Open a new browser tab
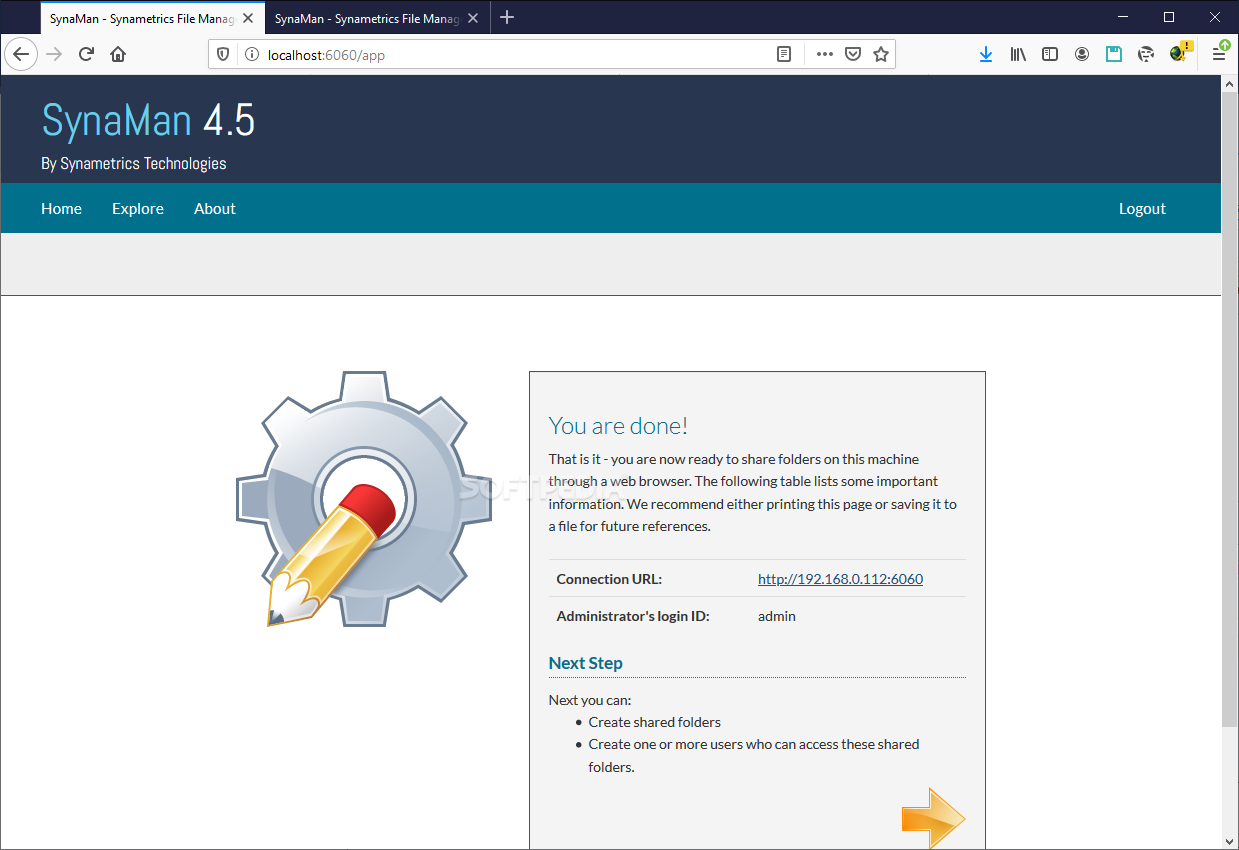The image size is (1239, 850). (507, 18)
